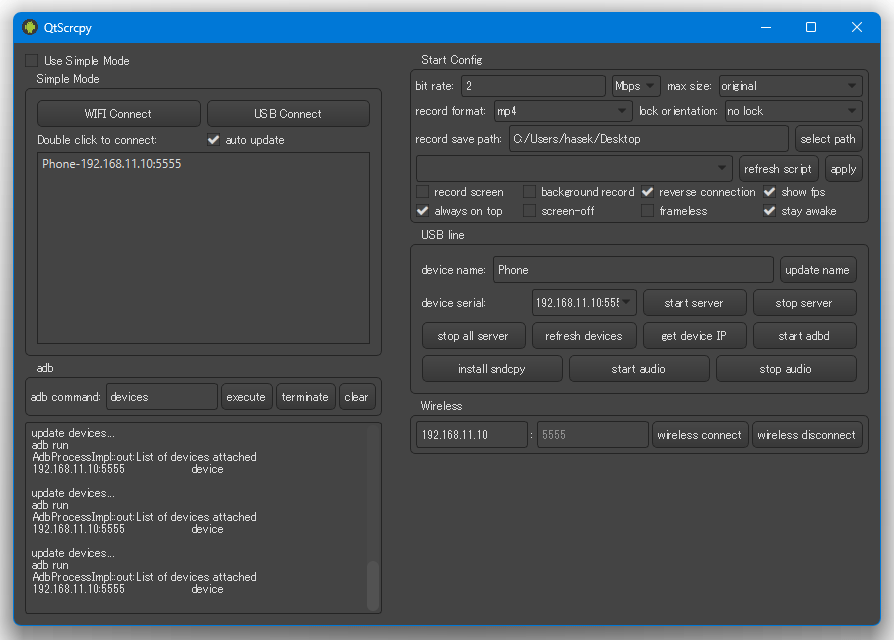Enable the Use Simple Mode checkbox
The height and width of the screenshot is (640, 894).
coord(32,61)
